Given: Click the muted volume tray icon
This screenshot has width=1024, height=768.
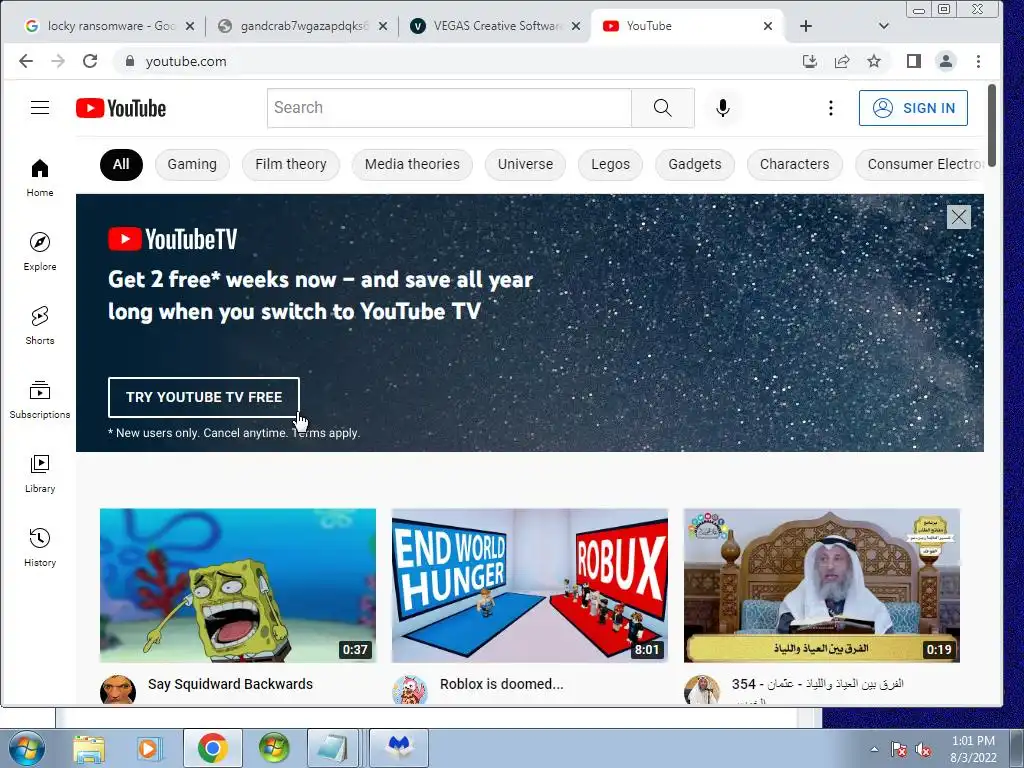Looking at the screenshot, I should 923,750.
